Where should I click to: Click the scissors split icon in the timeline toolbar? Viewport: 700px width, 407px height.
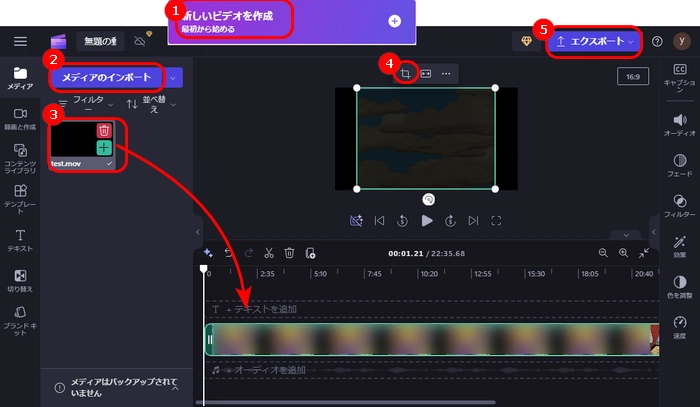(x=267, y=253)
